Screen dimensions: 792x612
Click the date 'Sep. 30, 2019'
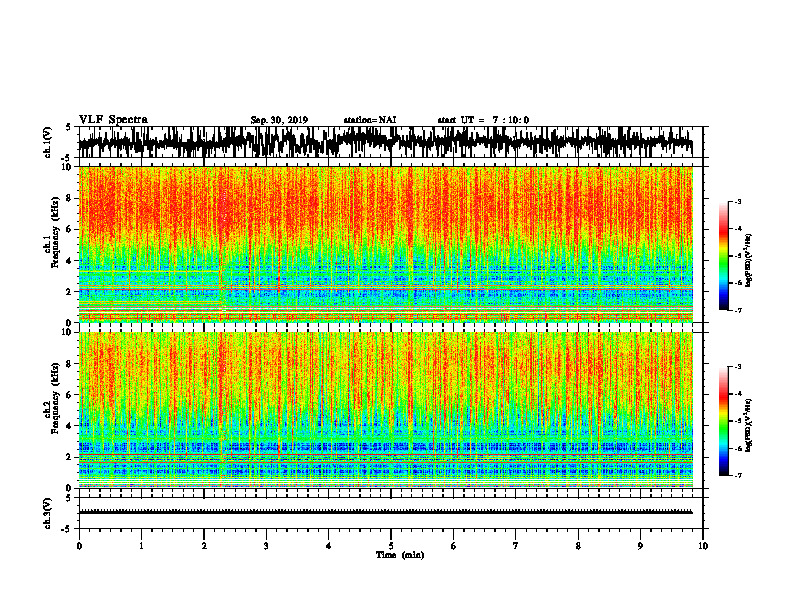click(x=279, y=120)
